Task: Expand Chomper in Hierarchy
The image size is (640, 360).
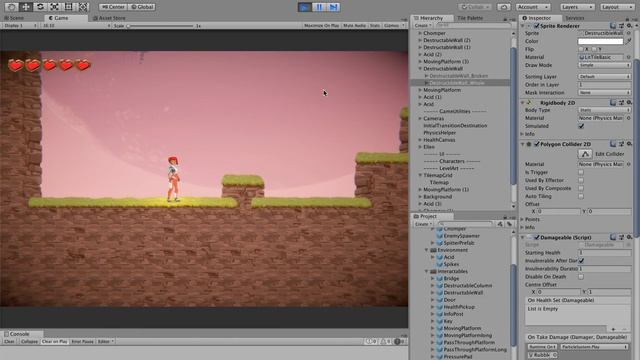Action: click(x=420, y=33)
